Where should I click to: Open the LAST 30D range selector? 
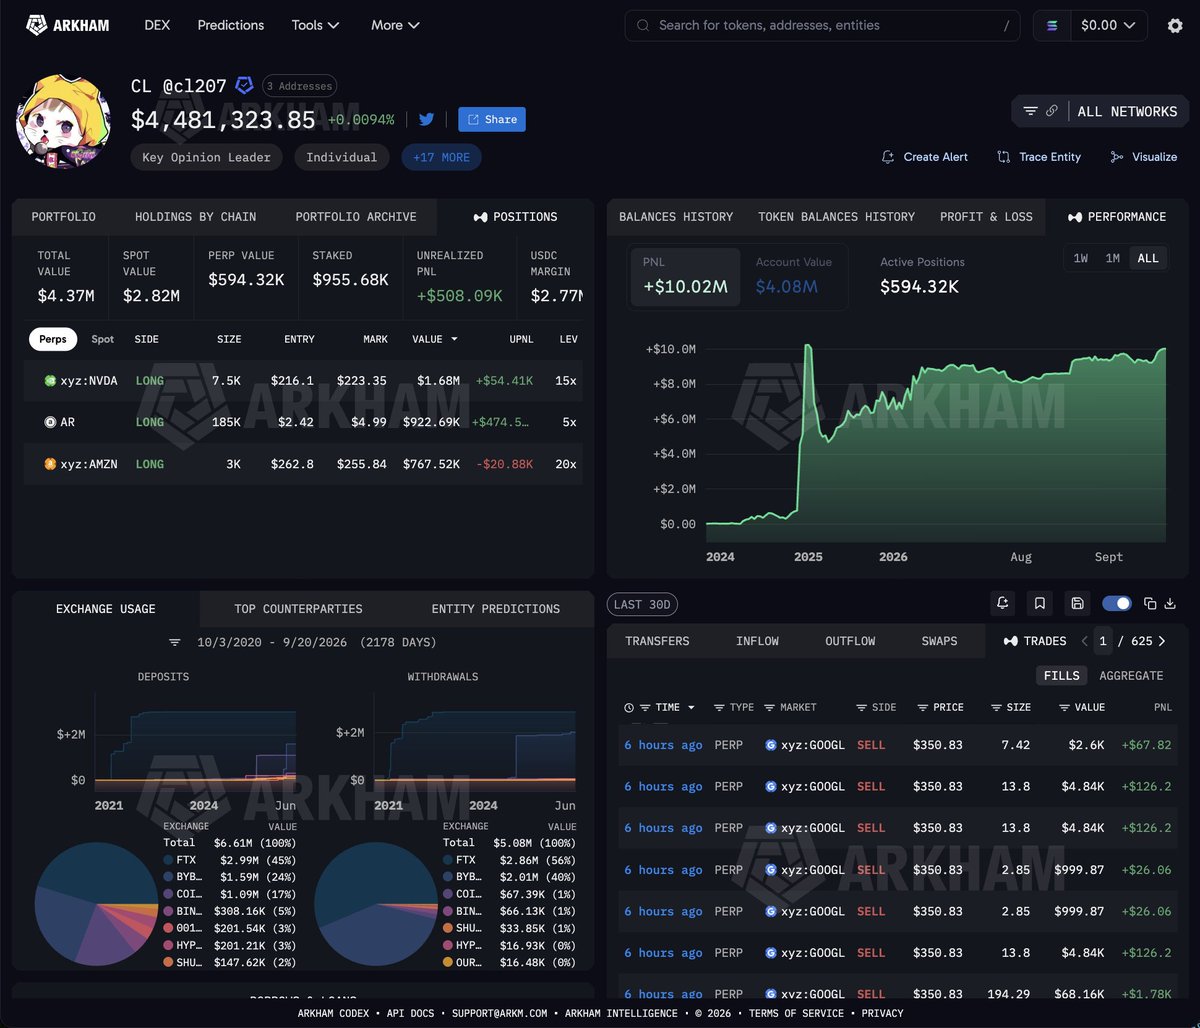click(x=642, y=604)
